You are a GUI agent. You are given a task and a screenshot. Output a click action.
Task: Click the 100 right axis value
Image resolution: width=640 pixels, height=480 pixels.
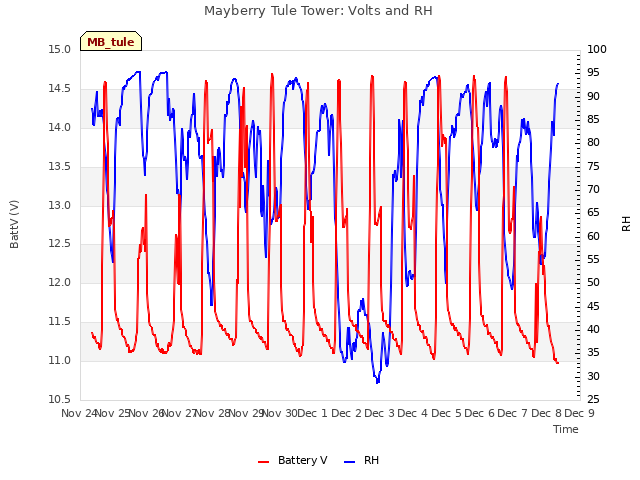coord(597,50)
